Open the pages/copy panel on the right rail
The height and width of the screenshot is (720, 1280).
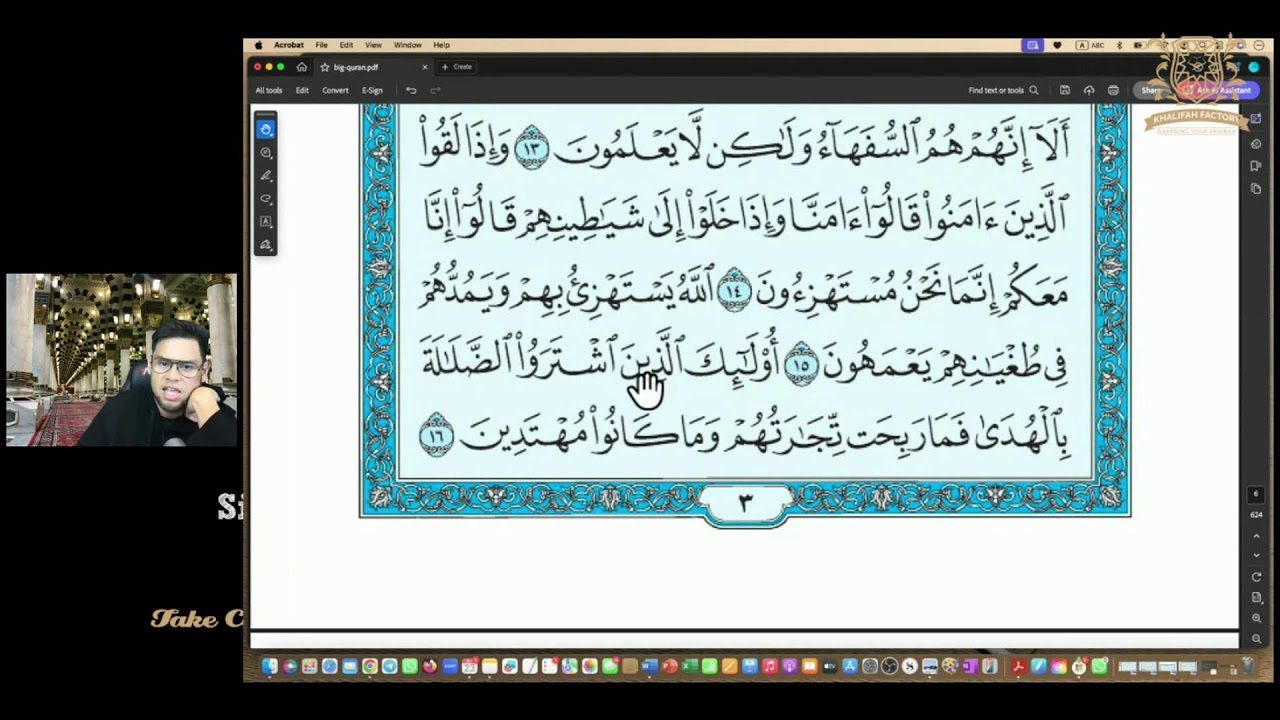pos(1256,188)
